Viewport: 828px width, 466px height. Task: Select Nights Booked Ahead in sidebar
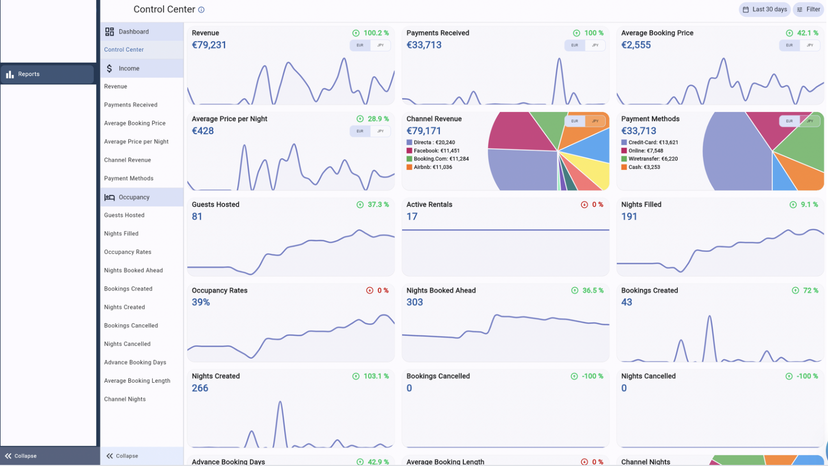click(x=133, y=271)
